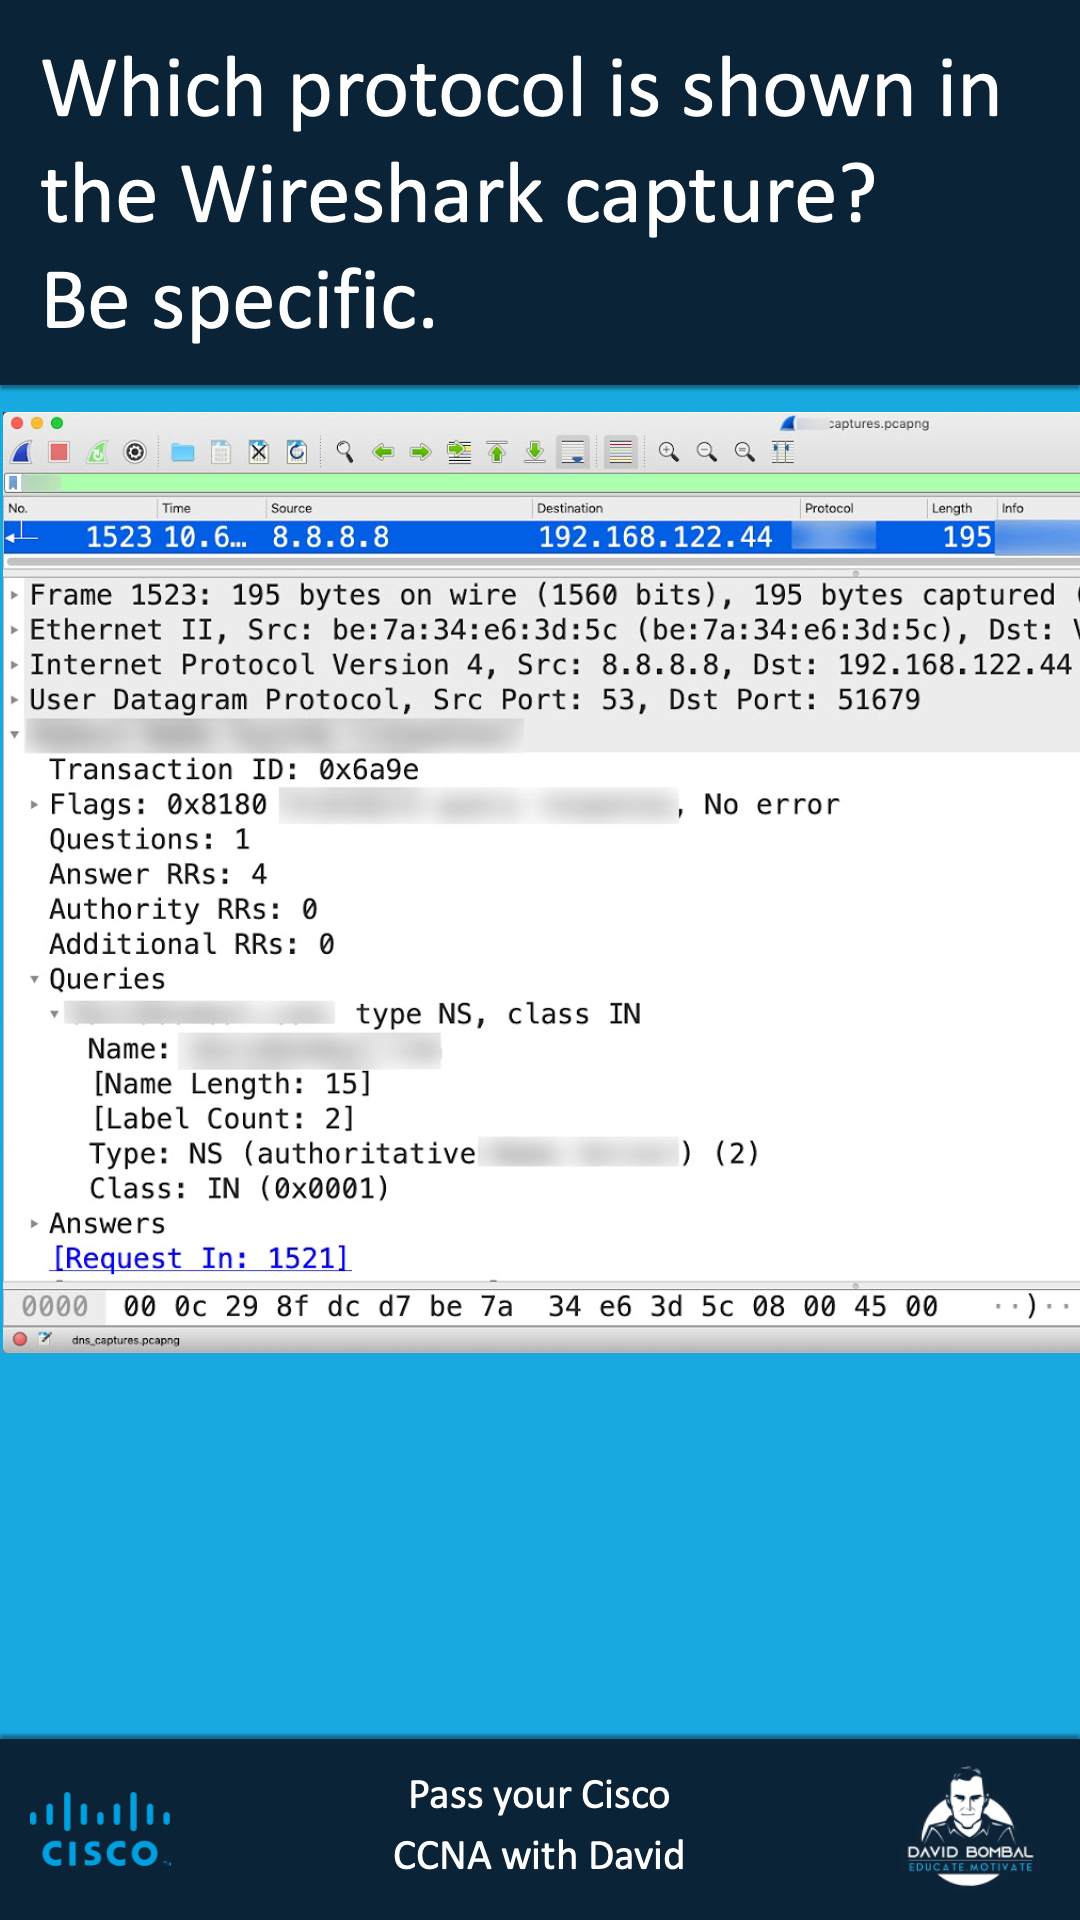
Task: Maximize Wireshark with green button
Action: point(57,424)
